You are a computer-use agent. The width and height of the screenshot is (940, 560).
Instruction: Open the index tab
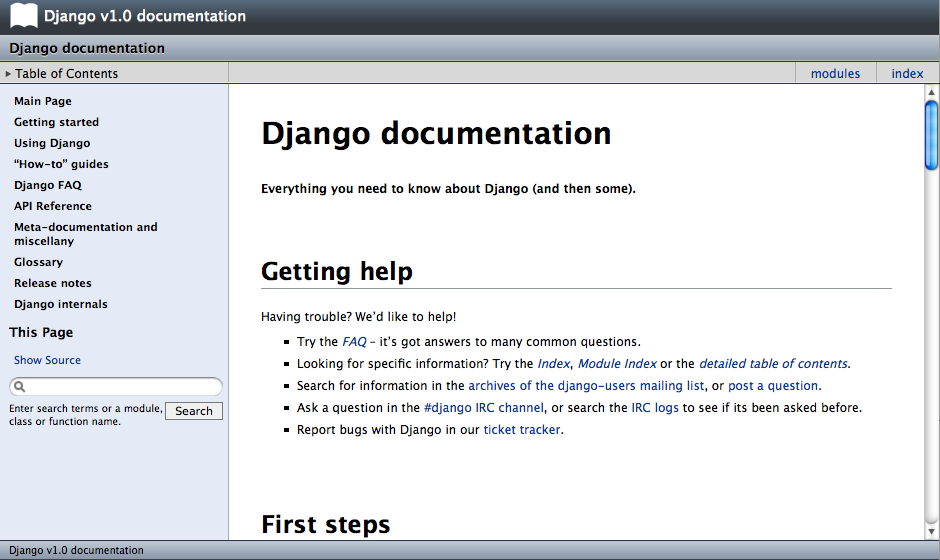click(907, 73)
